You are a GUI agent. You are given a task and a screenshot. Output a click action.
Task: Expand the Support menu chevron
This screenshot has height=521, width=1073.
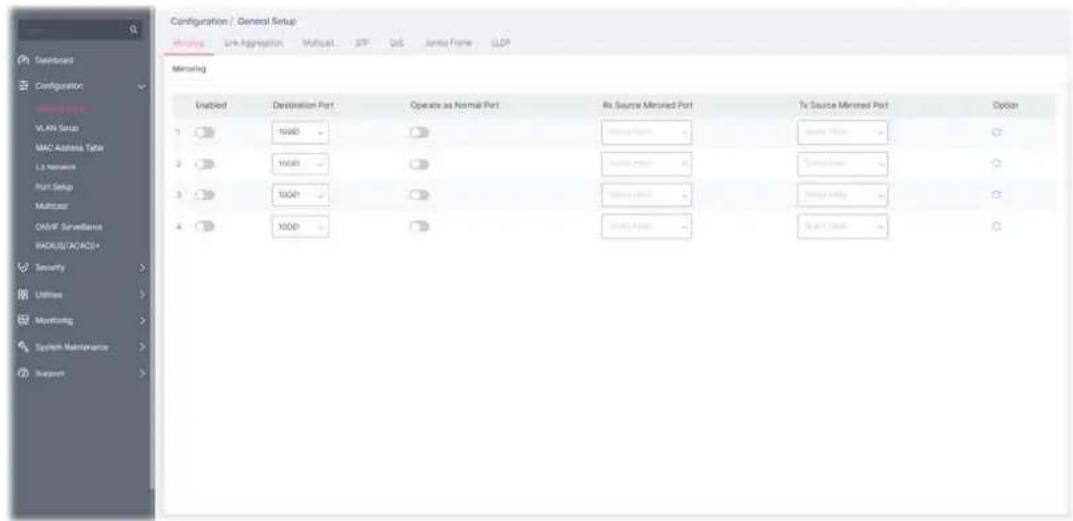coord(142,374)
